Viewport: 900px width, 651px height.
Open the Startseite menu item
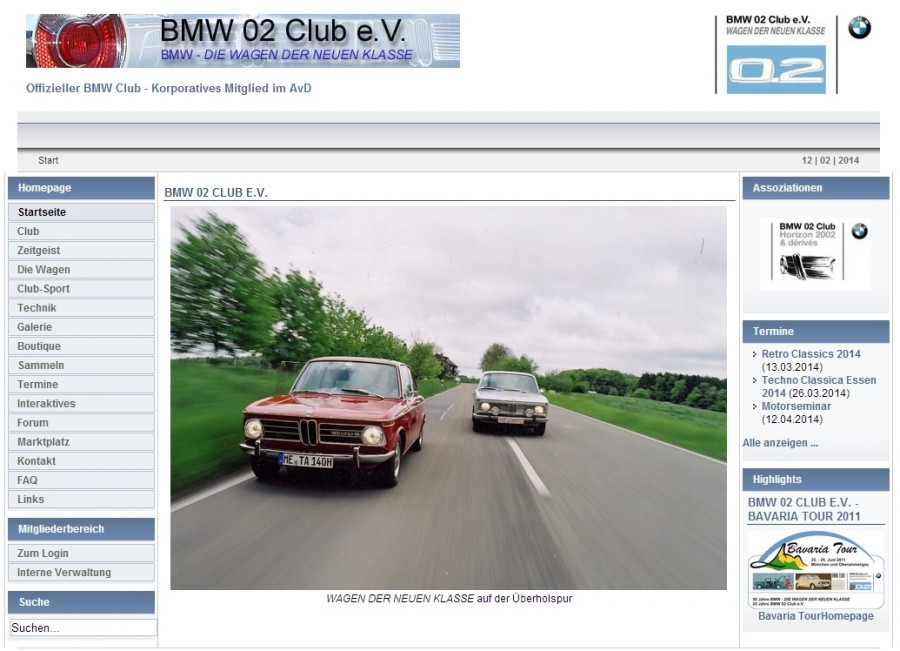(x=82, y=212)
